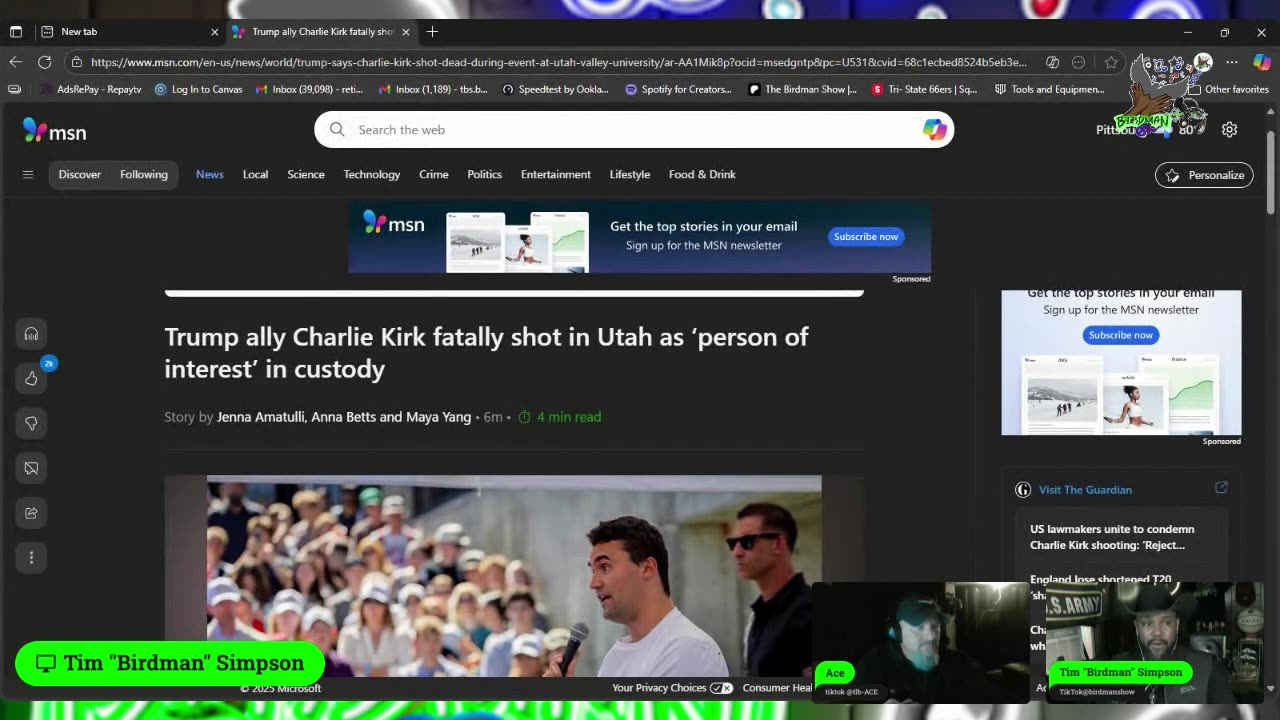Click the Charlie Kirk article photo
The height and width of the screenshot is (720, 1280).
(x=514, y=576)
